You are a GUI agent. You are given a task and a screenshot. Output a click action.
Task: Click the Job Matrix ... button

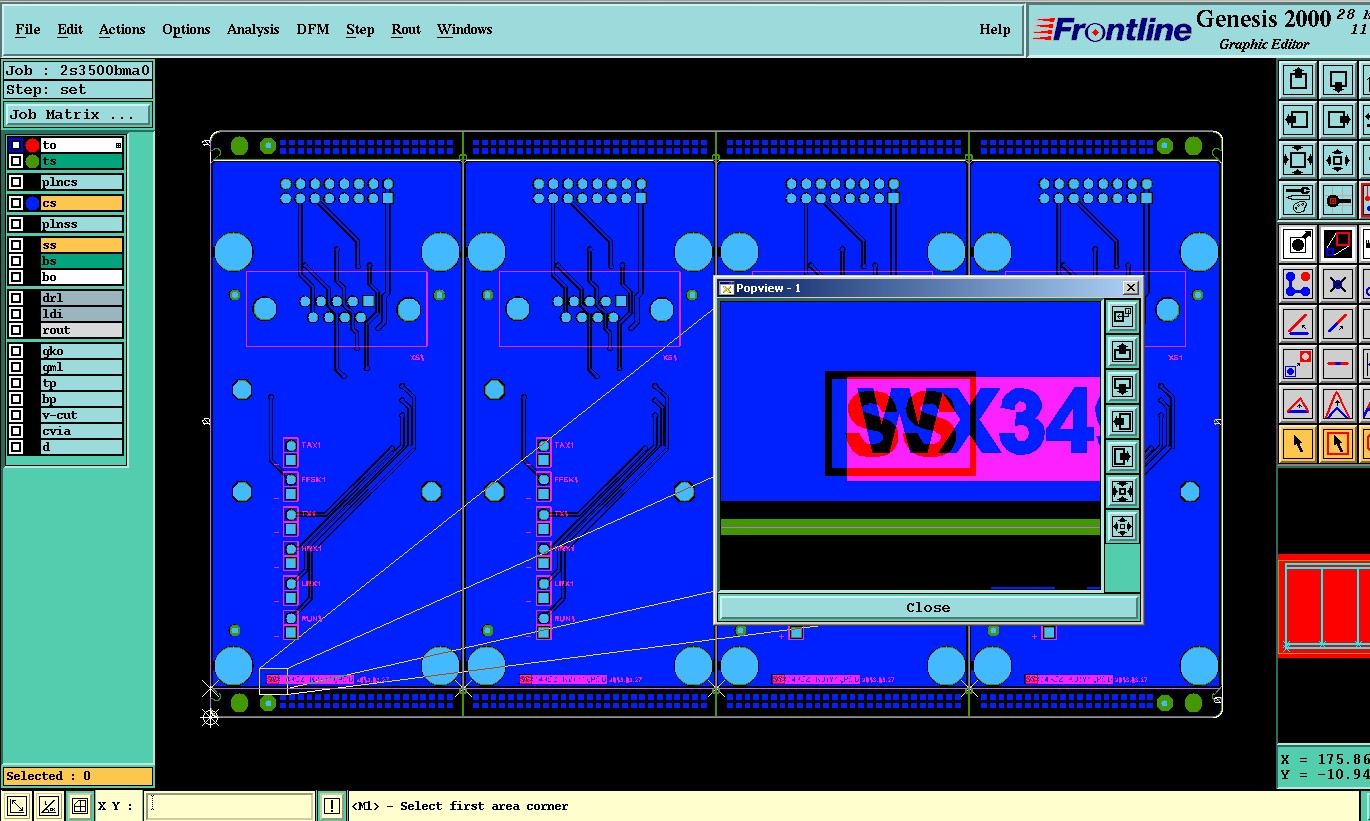click(78, 114)
